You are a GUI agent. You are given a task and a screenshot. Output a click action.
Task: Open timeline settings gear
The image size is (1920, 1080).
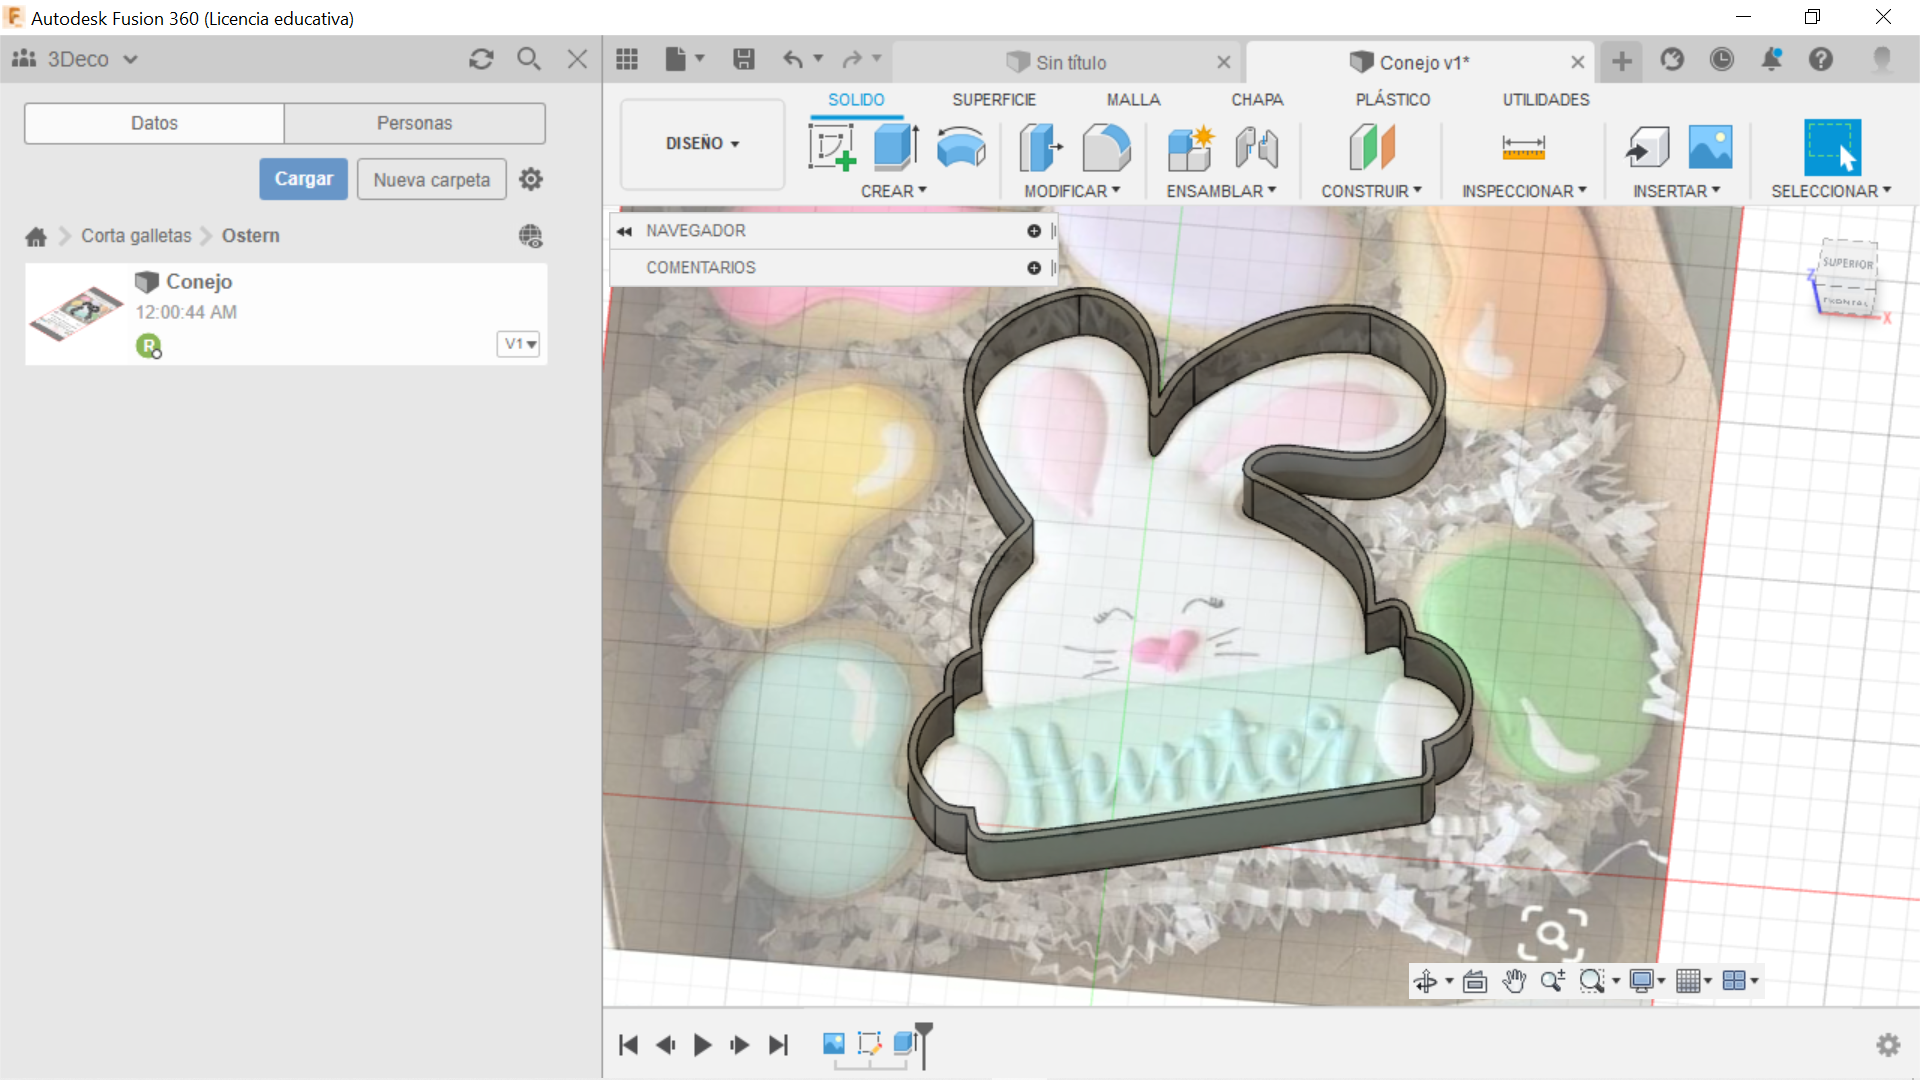(1888, 1045)
